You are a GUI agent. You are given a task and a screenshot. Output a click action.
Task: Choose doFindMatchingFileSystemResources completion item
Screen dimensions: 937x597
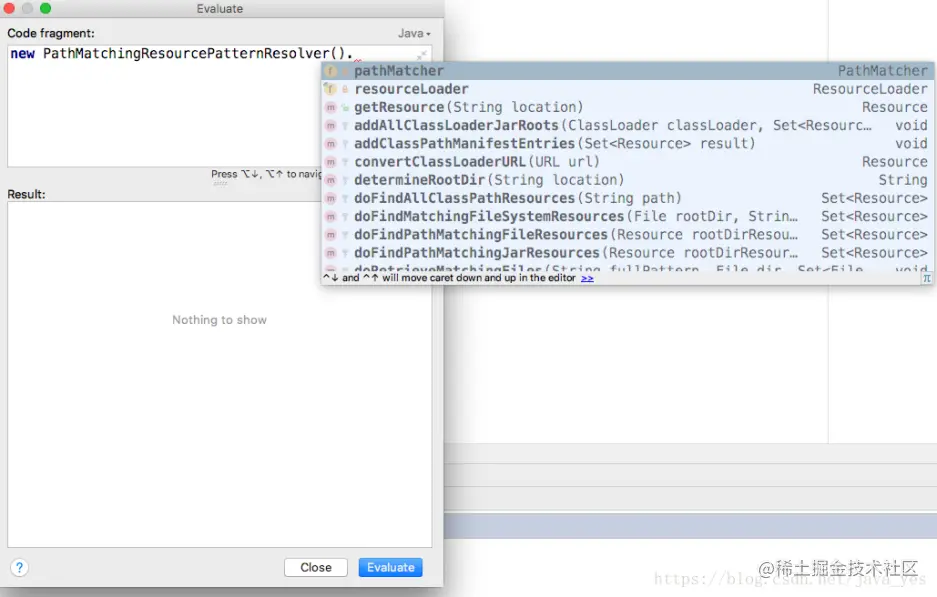click(x=627, y=216)
